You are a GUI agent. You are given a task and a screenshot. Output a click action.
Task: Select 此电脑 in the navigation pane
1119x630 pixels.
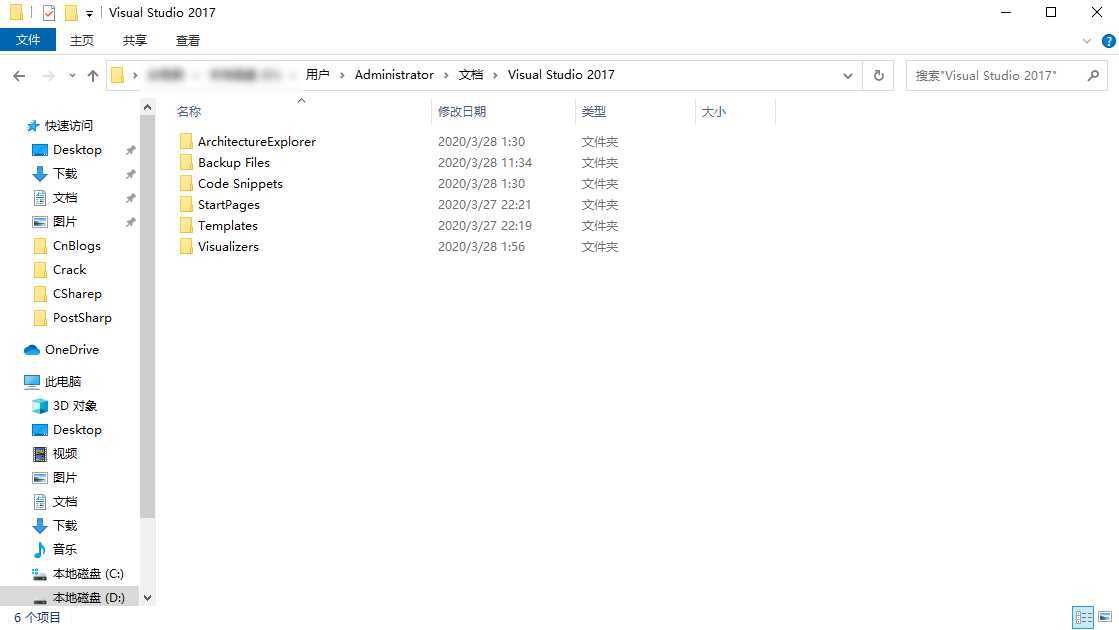coord(63,382)
